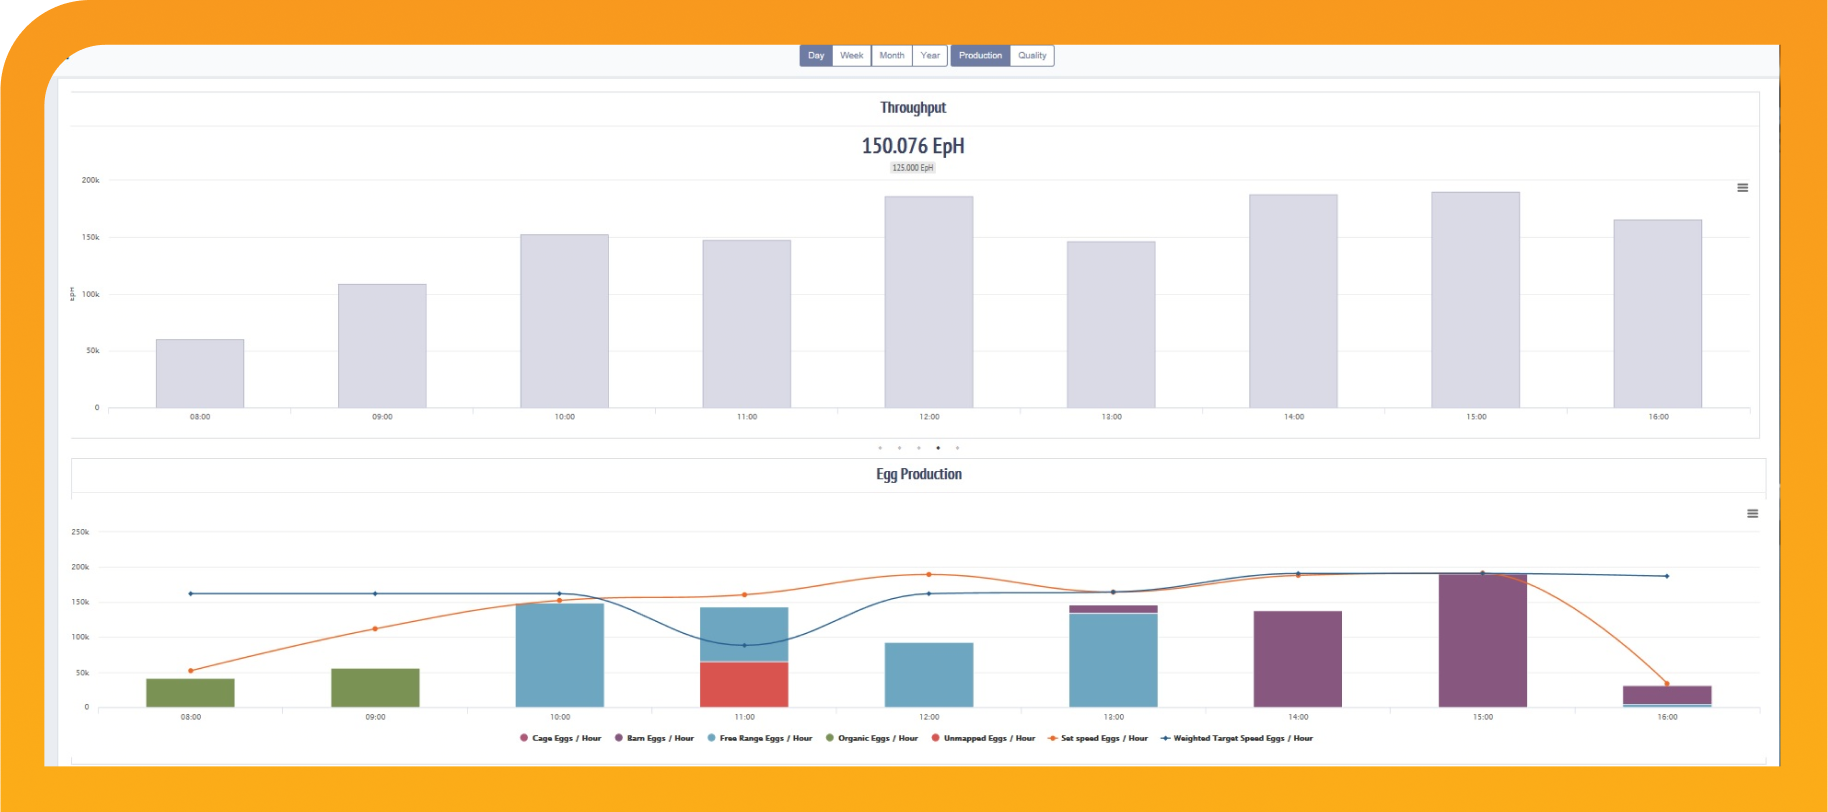The width and height of the screenshot is (1828, 812).
Task: Toggle Cage Eggs / Hour legend series
Action: (x=560, y=739)
